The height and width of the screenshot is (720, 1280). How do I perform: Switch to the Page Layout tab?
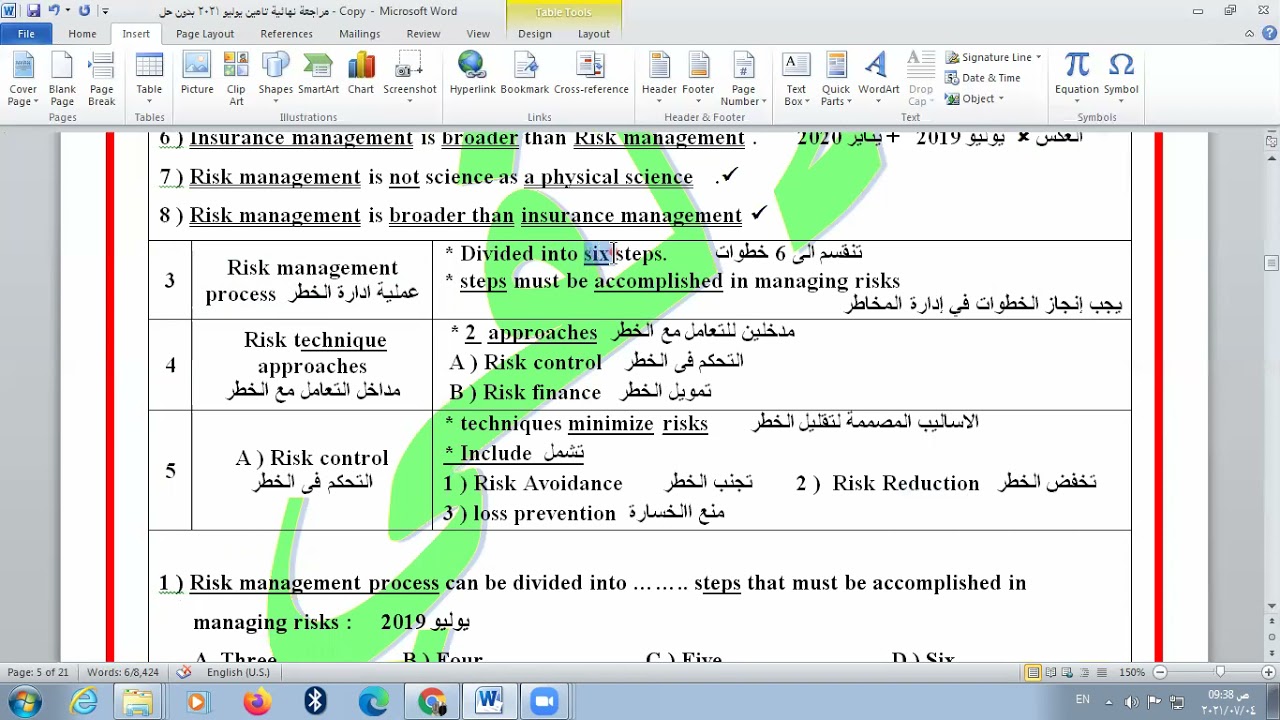(x=205, y=34)
